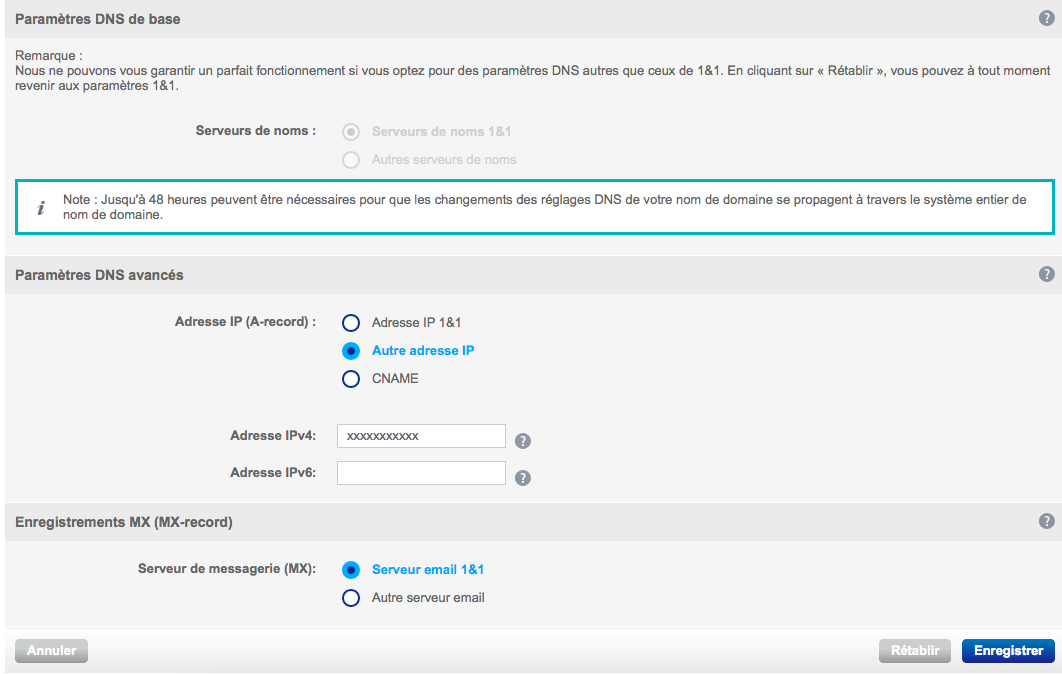Select Autre adresse IP radio button
This screenshot has height=674, width=1062.
(x=351, y=351)
